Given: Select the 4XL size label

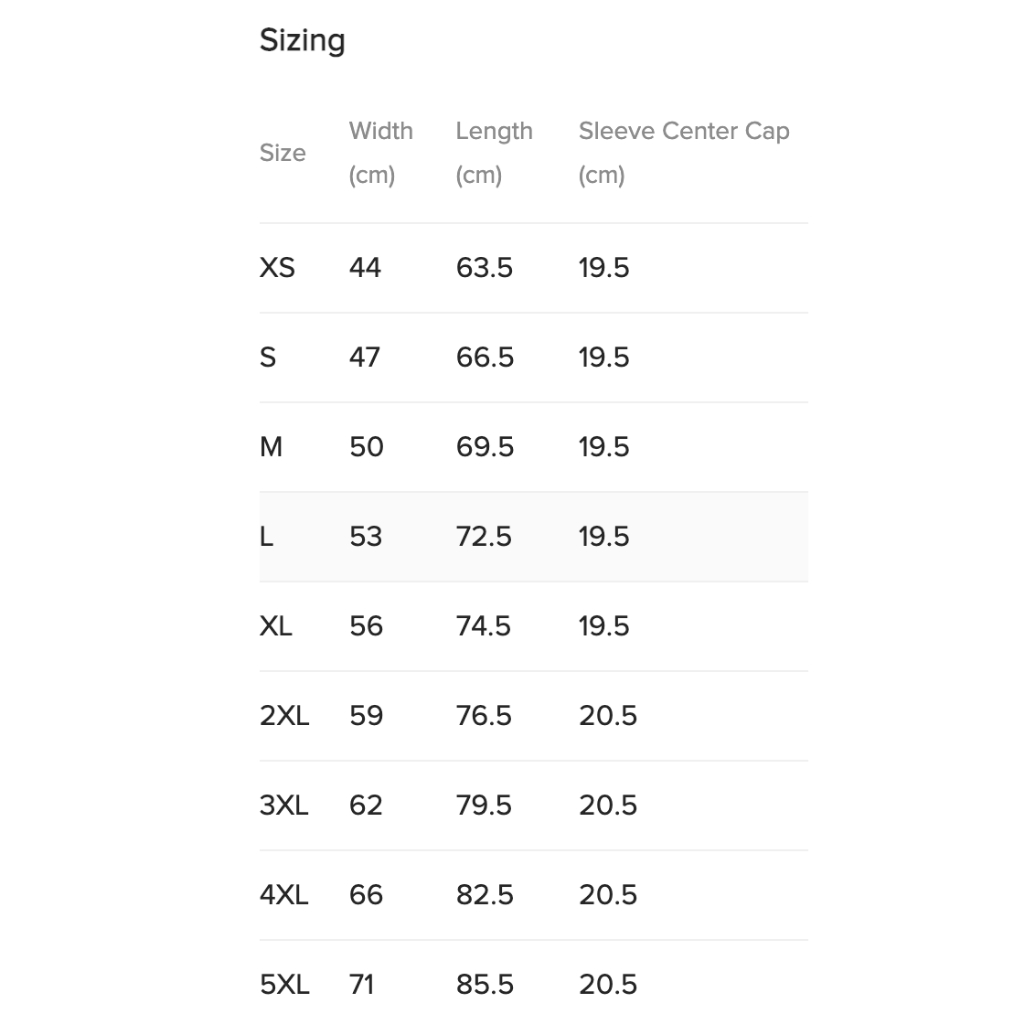Looking at the screenshot, I should pos(285,895).
